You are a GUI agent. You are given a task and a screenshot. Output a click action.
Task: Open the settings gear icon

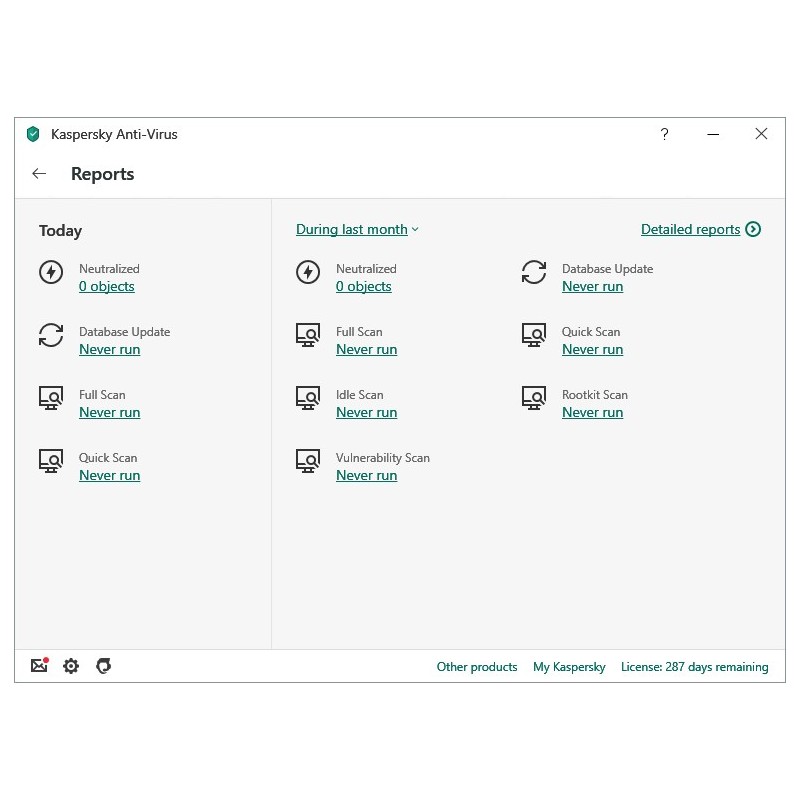pos(71,666)
